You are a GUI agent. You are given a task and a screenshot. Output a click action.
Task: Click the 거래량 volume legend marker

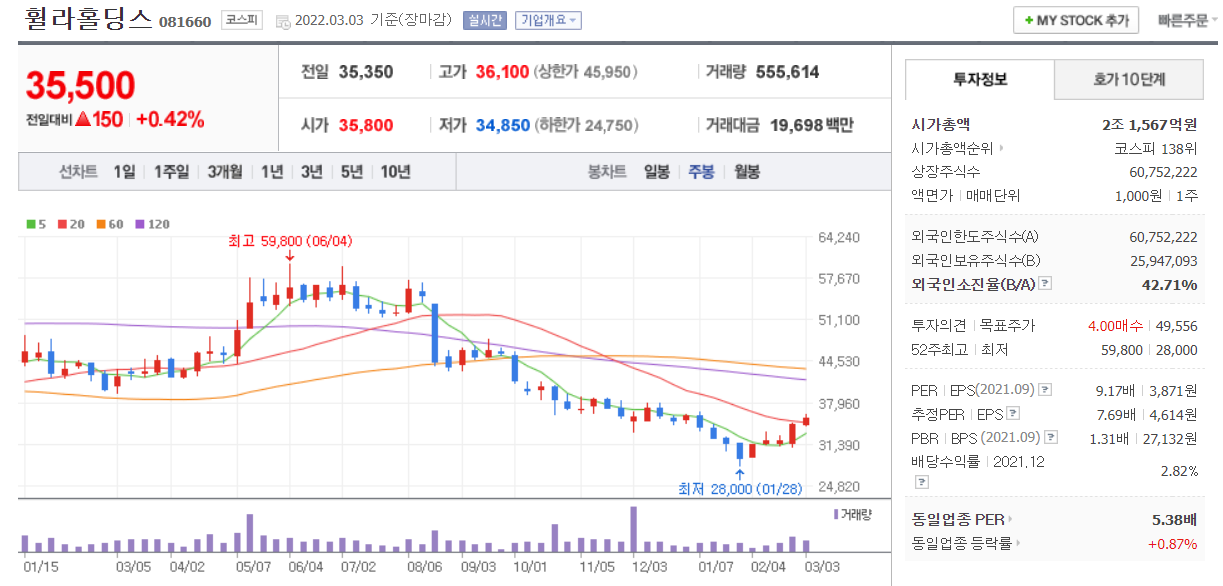[852, 514]
